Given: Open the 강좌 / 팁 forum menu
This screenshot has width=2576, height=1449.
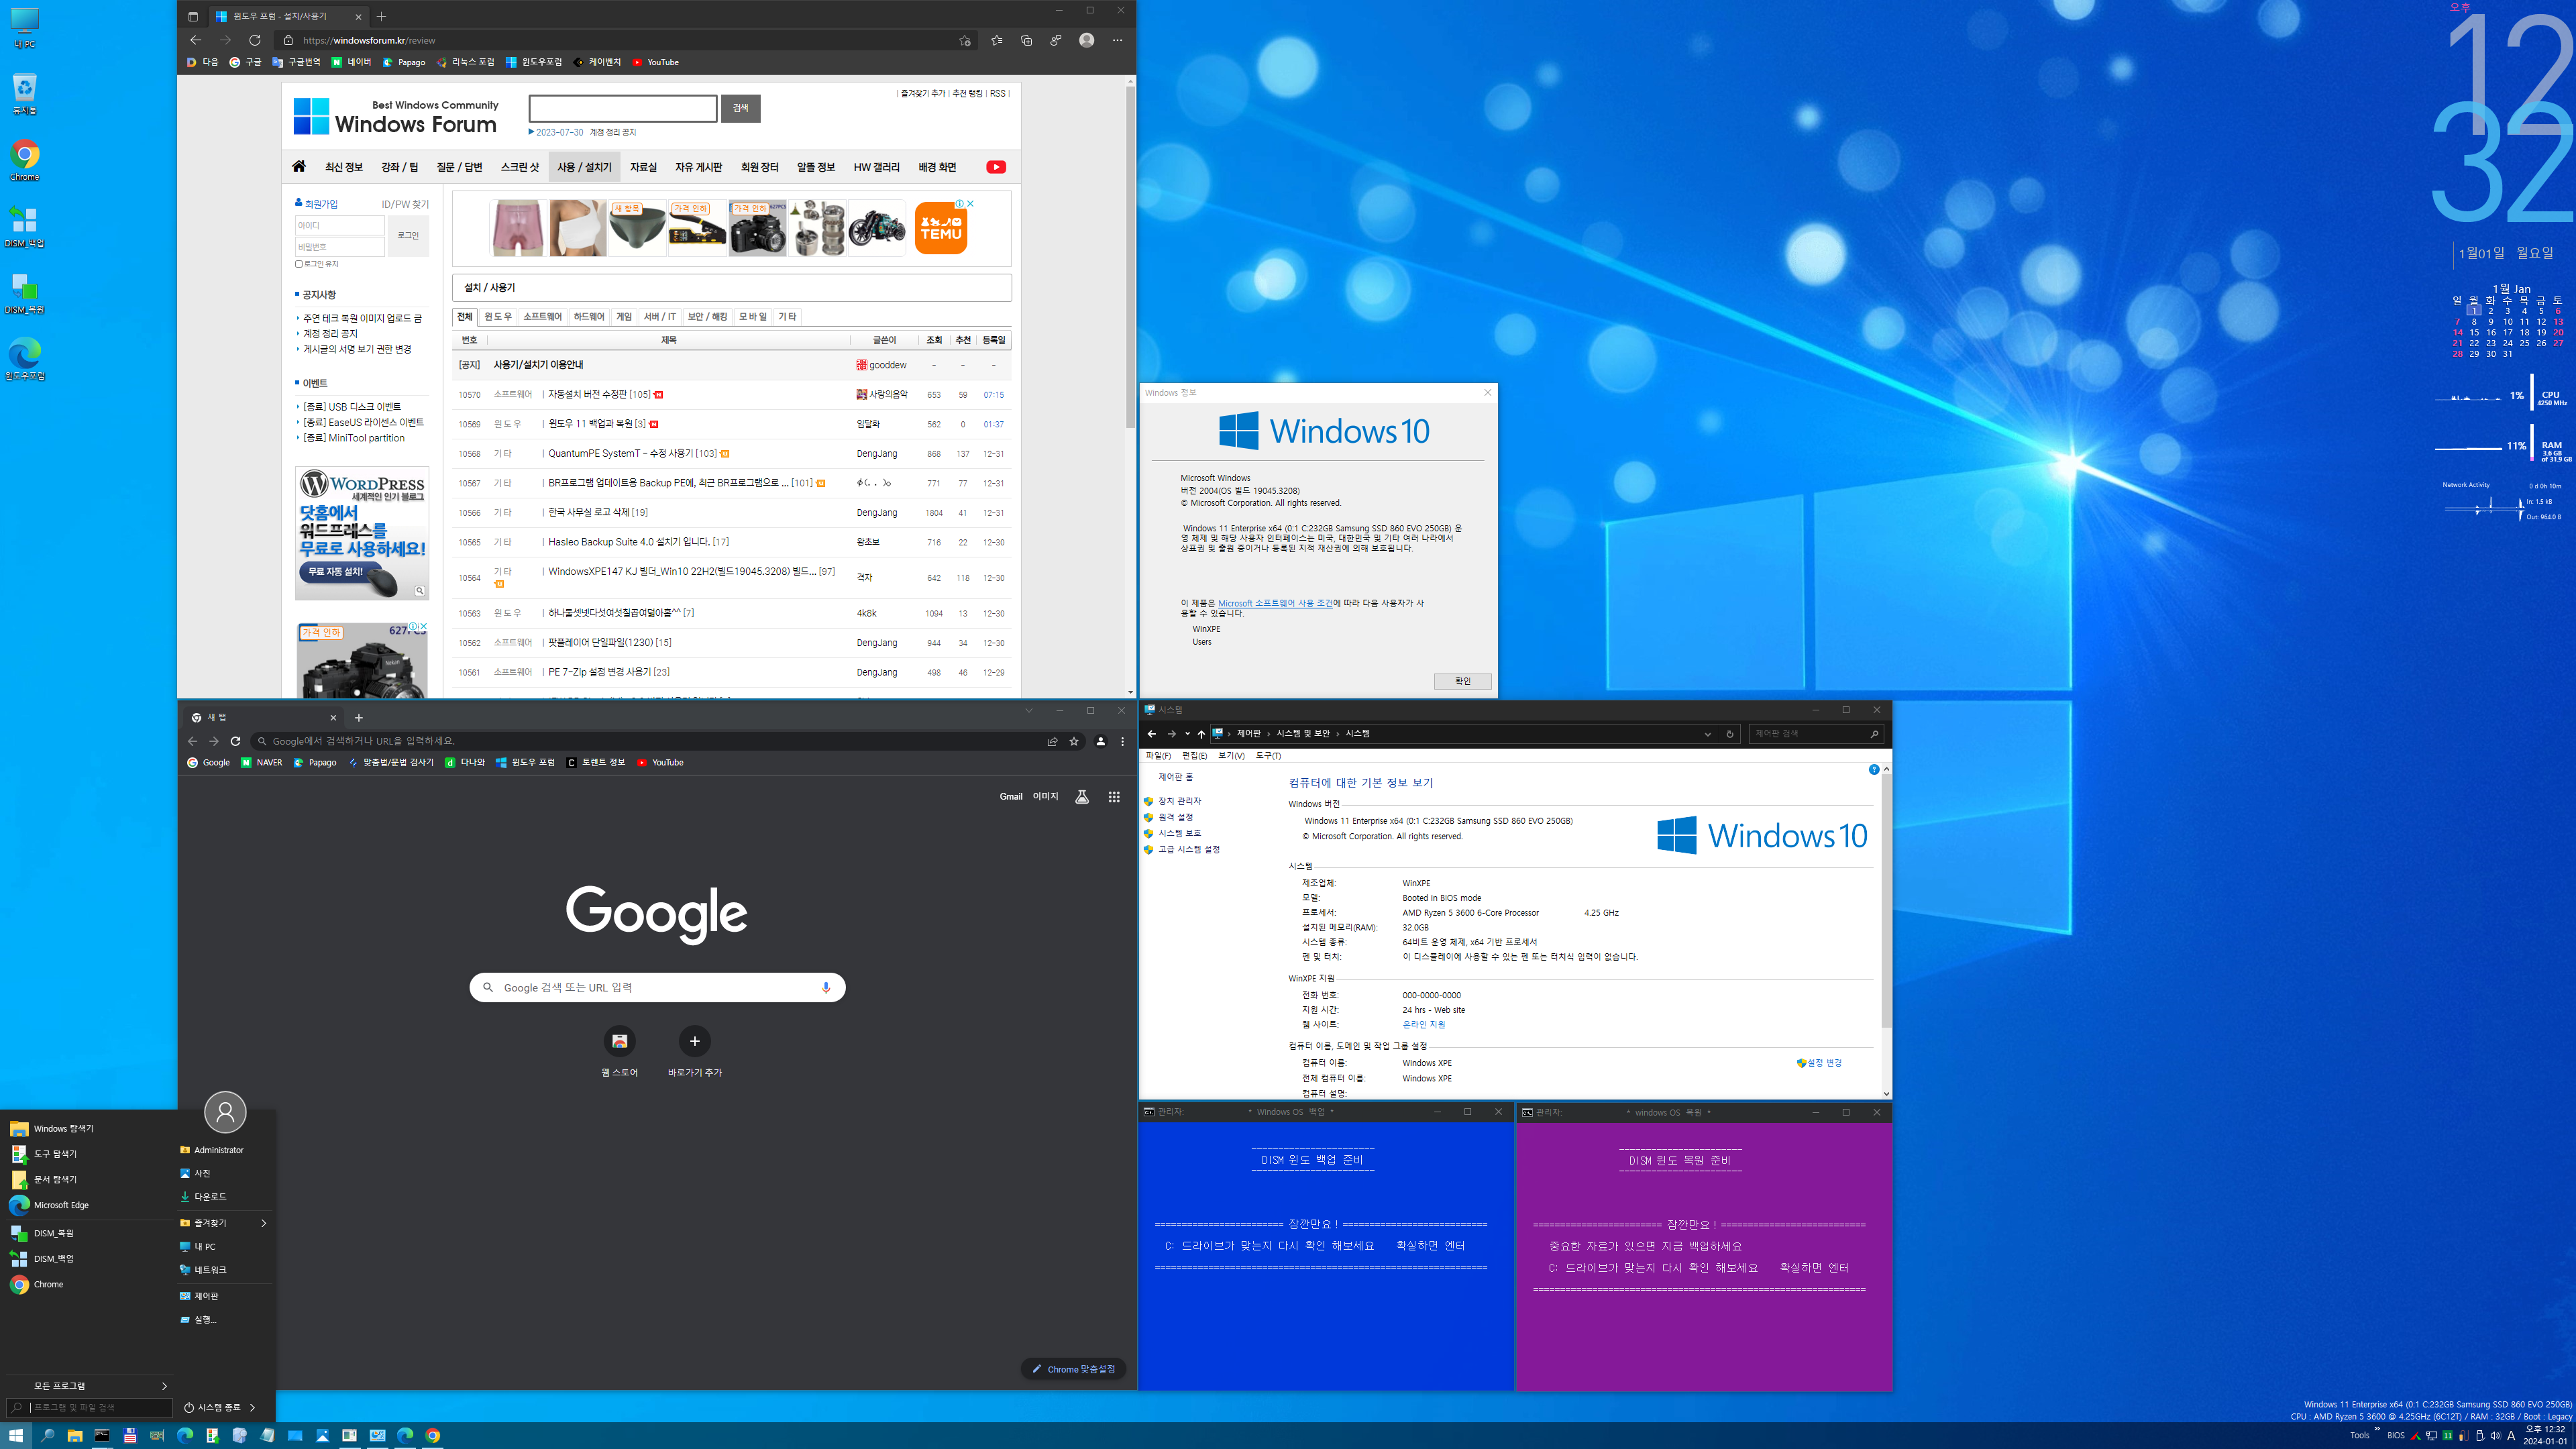Looking at the screenshot, I should [399, 167].
